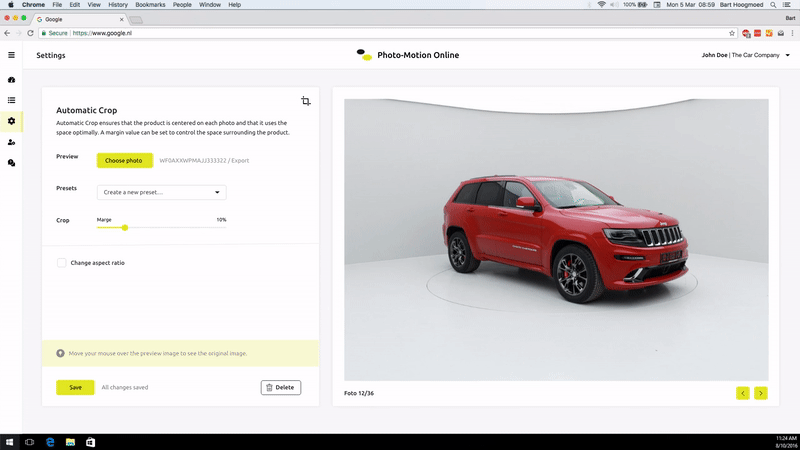This screenshot has height=450, width=800.
Task: Open user management from the sidebar
Action: point(11,142)
